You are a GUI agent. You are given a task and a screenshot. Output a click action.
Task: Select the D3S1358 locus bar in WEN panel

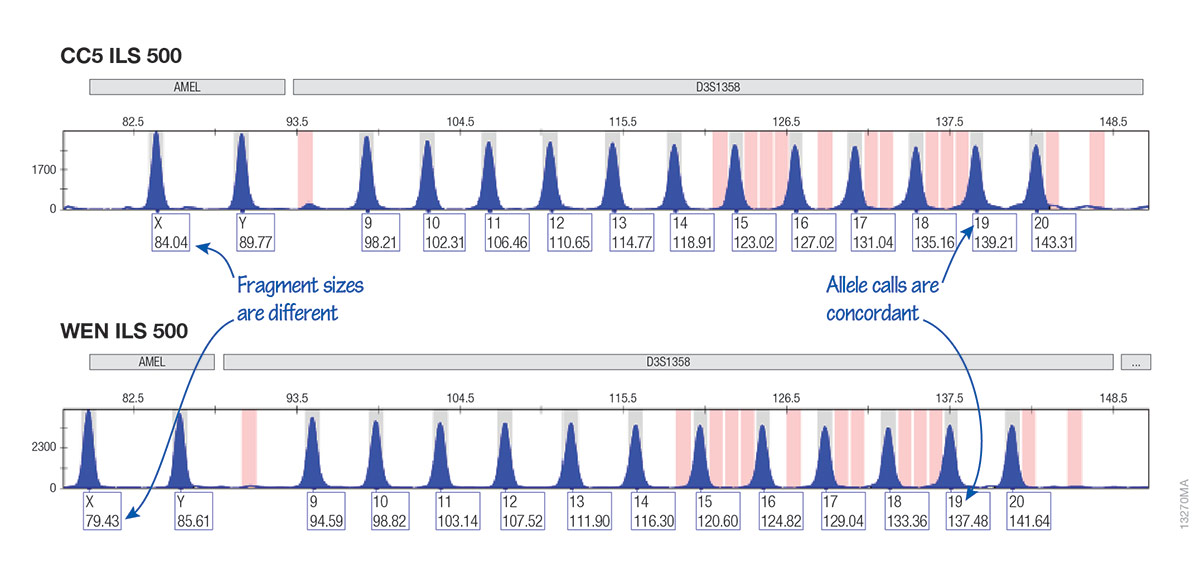click(x=667, y=361)
